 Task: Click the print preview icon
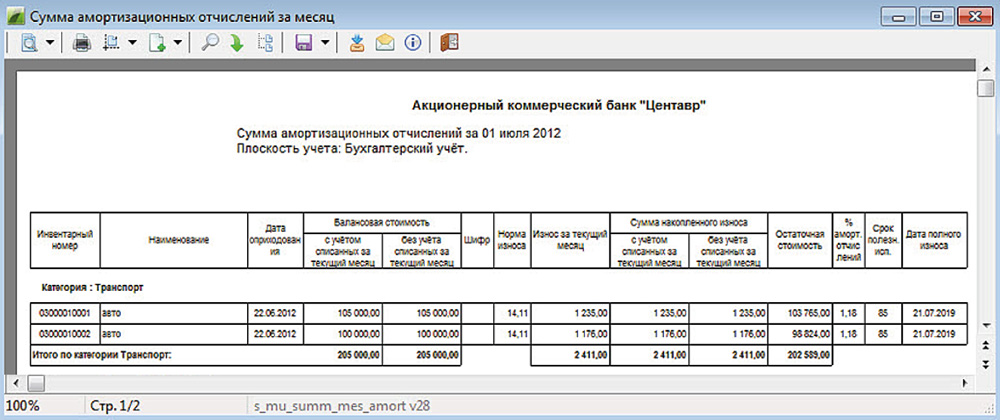tap(28, 43)
